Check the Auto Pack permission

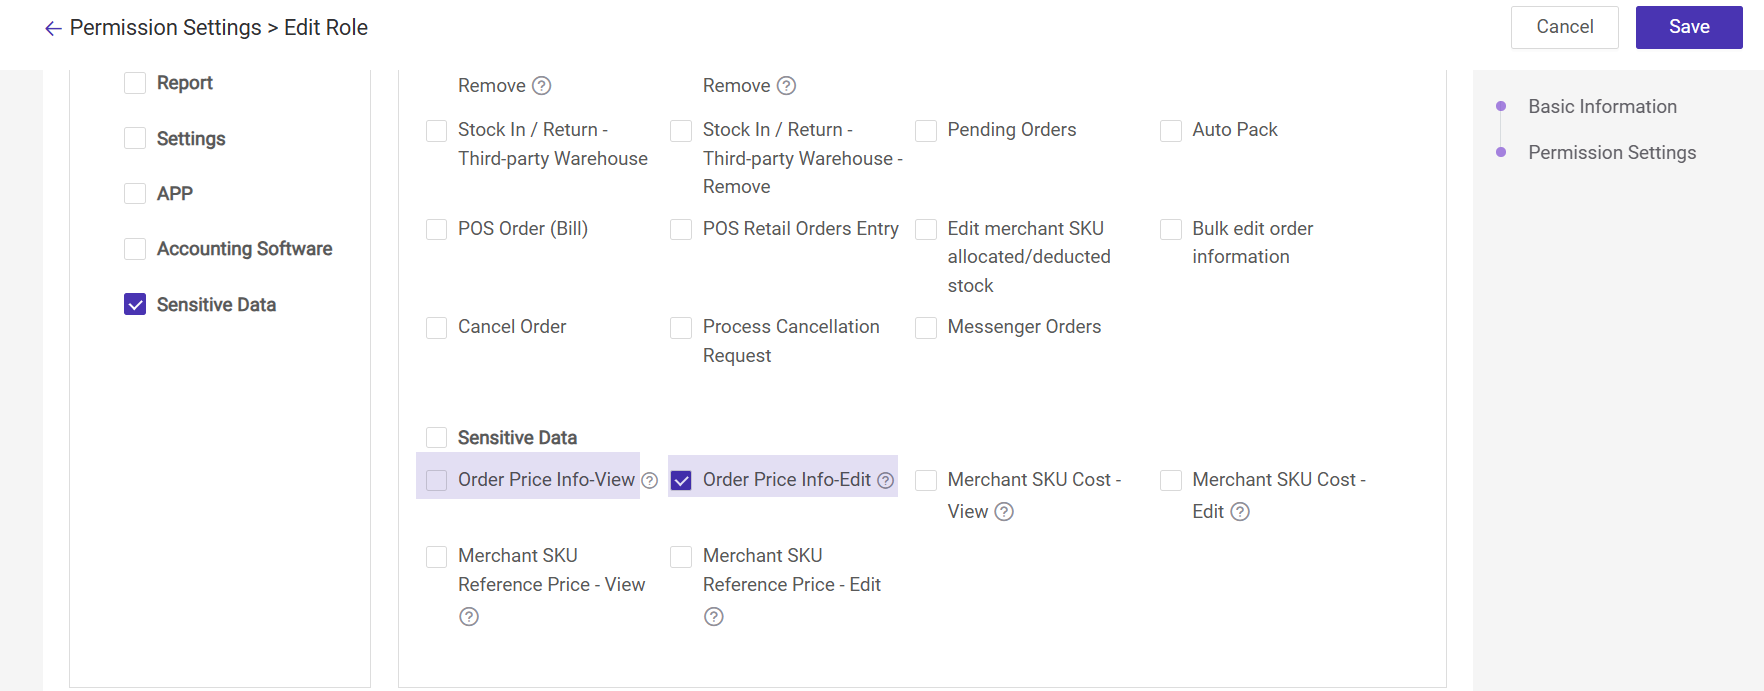click(x=1171, y=131)
